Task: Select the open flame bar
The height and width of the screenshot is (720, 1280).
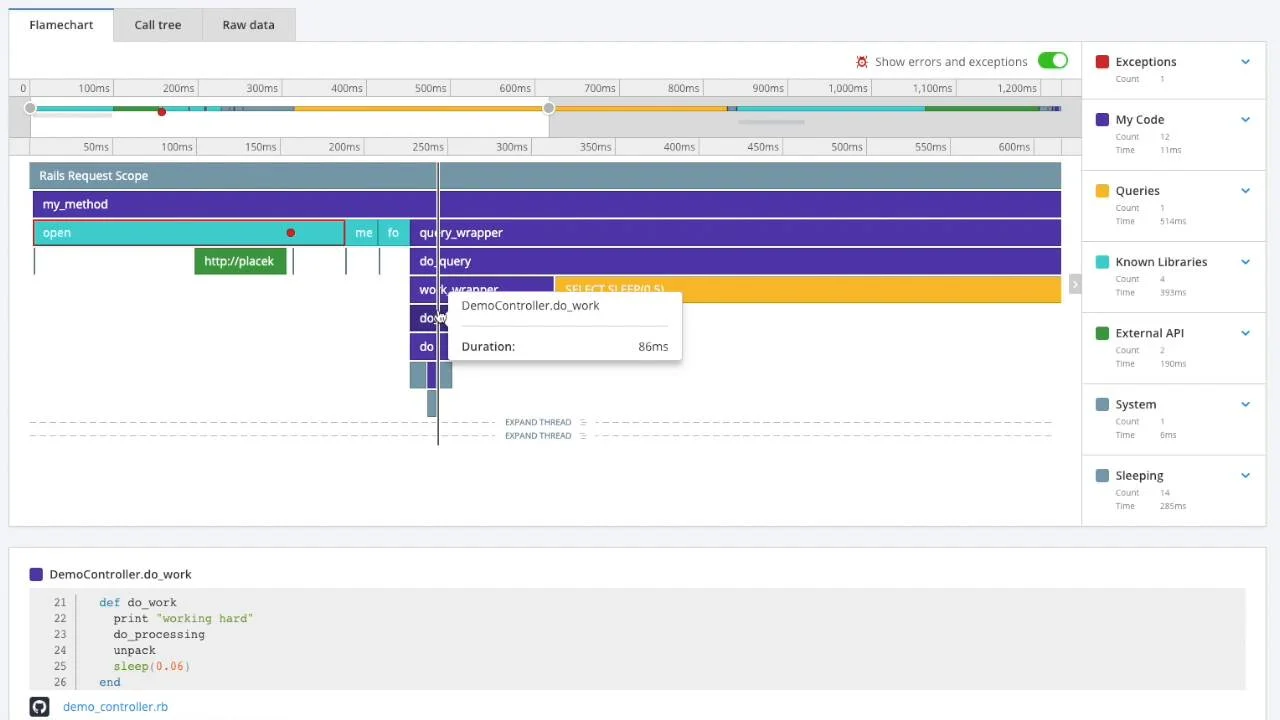Action: point(189,233)
